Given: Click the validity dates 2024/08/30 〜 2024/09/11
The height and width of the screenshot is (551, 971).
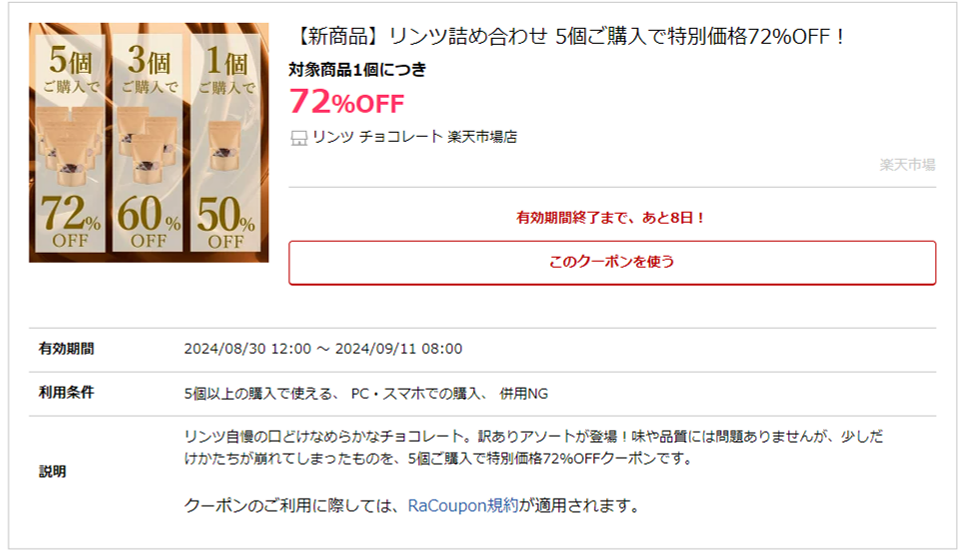Looking at the screenshot, I should (323, 349).
